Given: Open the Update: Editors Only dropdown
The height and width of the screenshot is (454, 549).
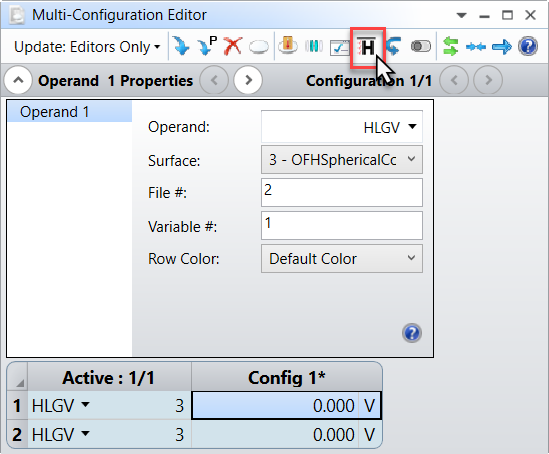Looking at the screenshot, I should pyautogui.click(x=87, y=47).
